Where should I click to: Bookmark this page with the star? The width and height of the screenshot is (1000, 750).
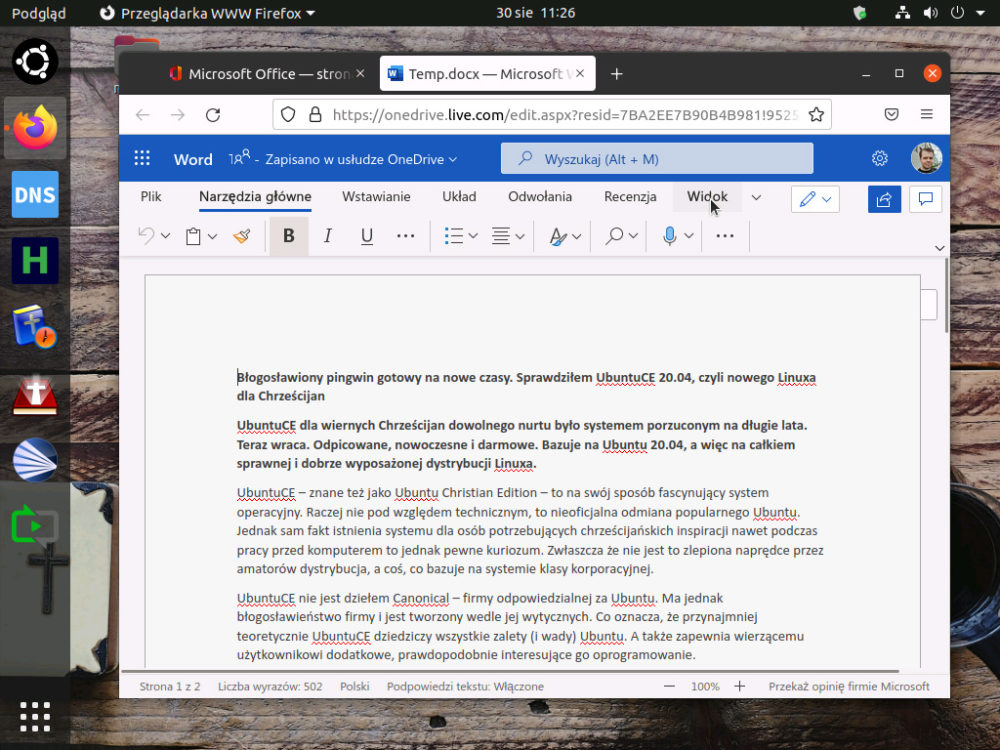click(x=816, y=115)
